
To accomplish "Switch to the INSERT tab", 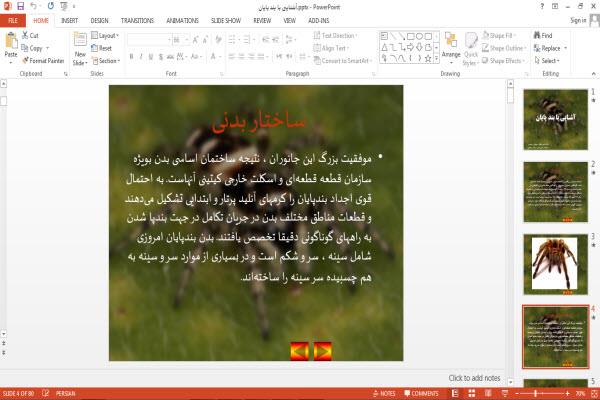I will 69,21.
